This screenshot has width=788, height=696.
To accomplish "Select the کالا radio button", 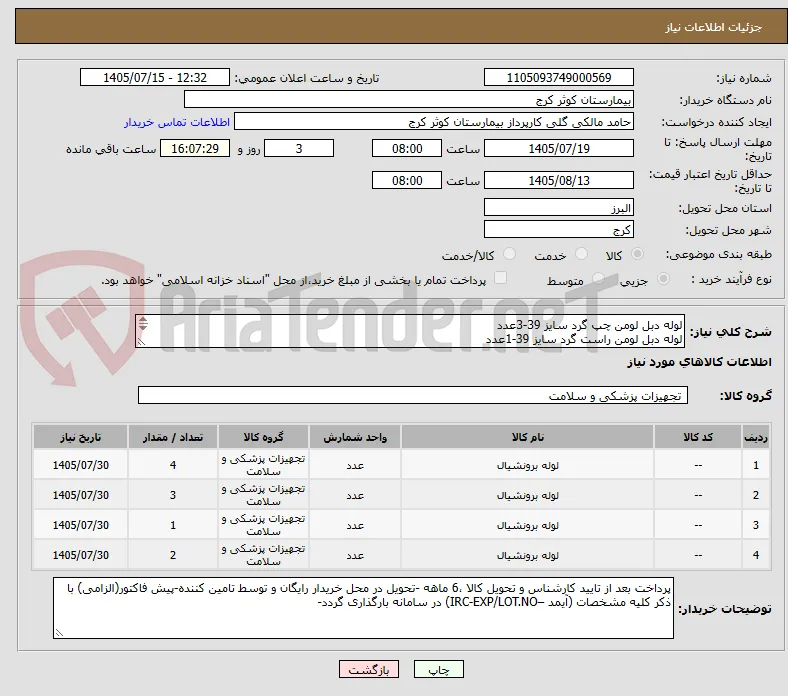I will coord(637,254).
